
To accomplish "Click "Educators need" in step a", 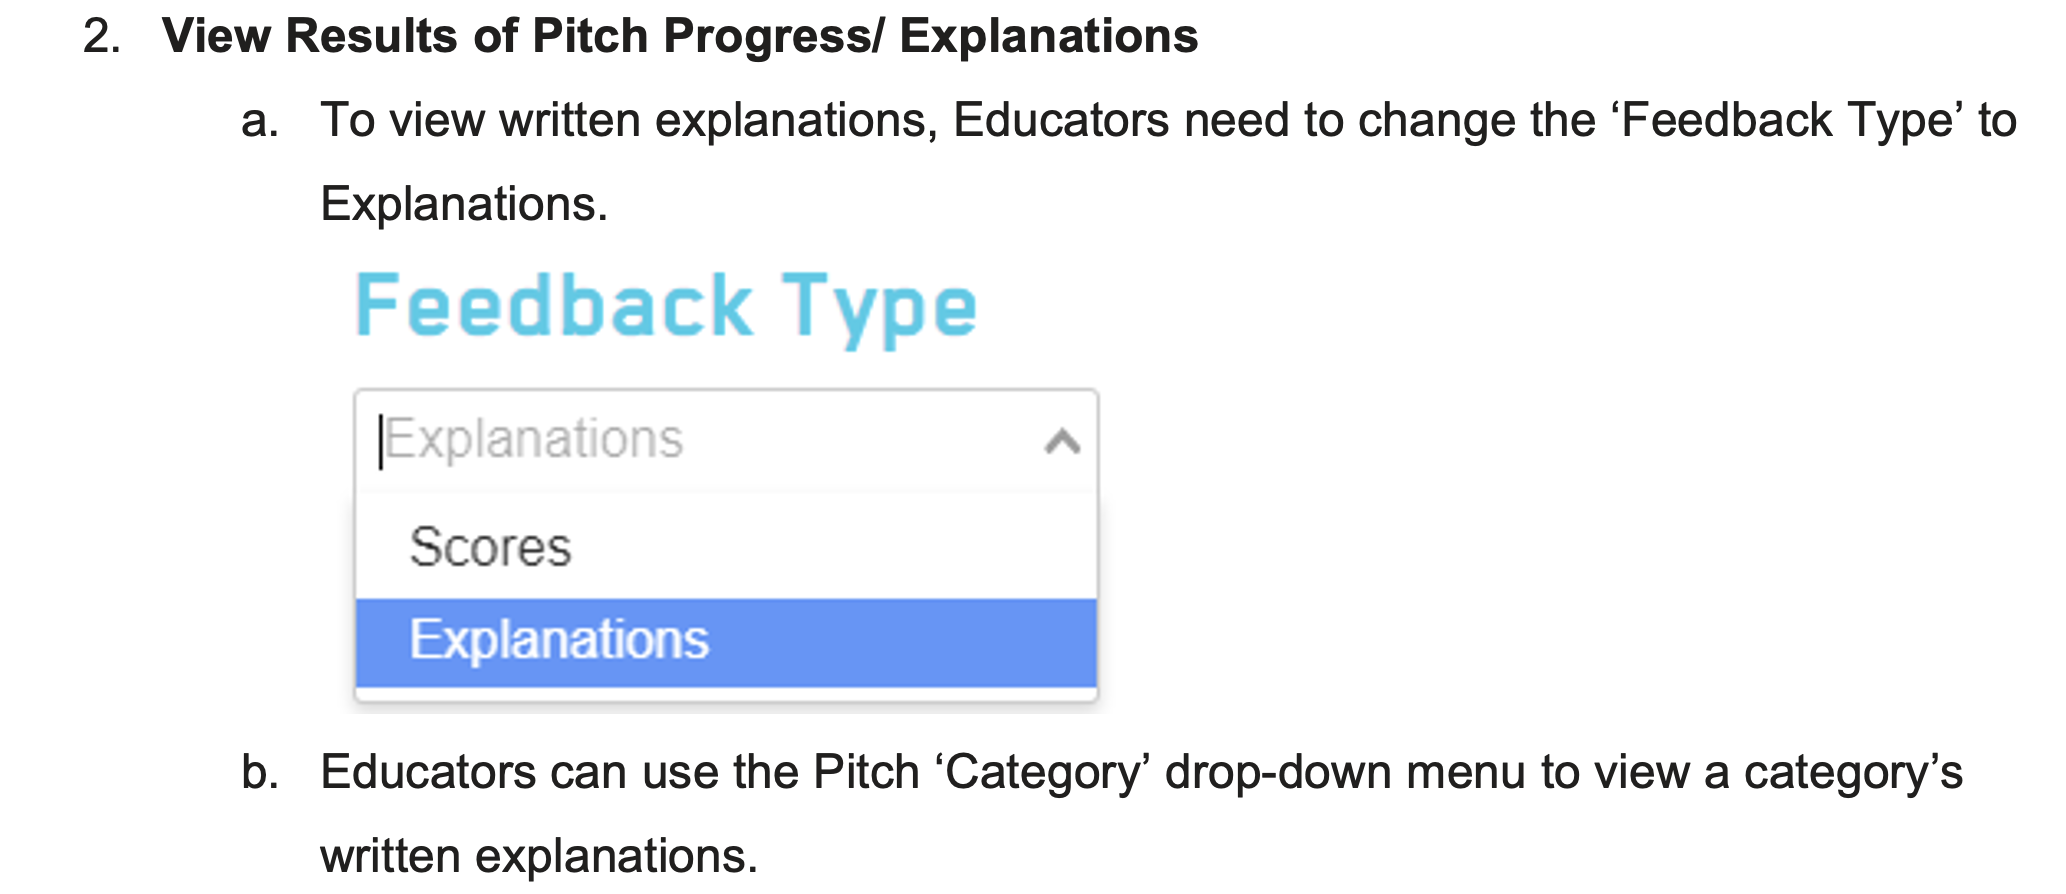I will click(1119, 121).
